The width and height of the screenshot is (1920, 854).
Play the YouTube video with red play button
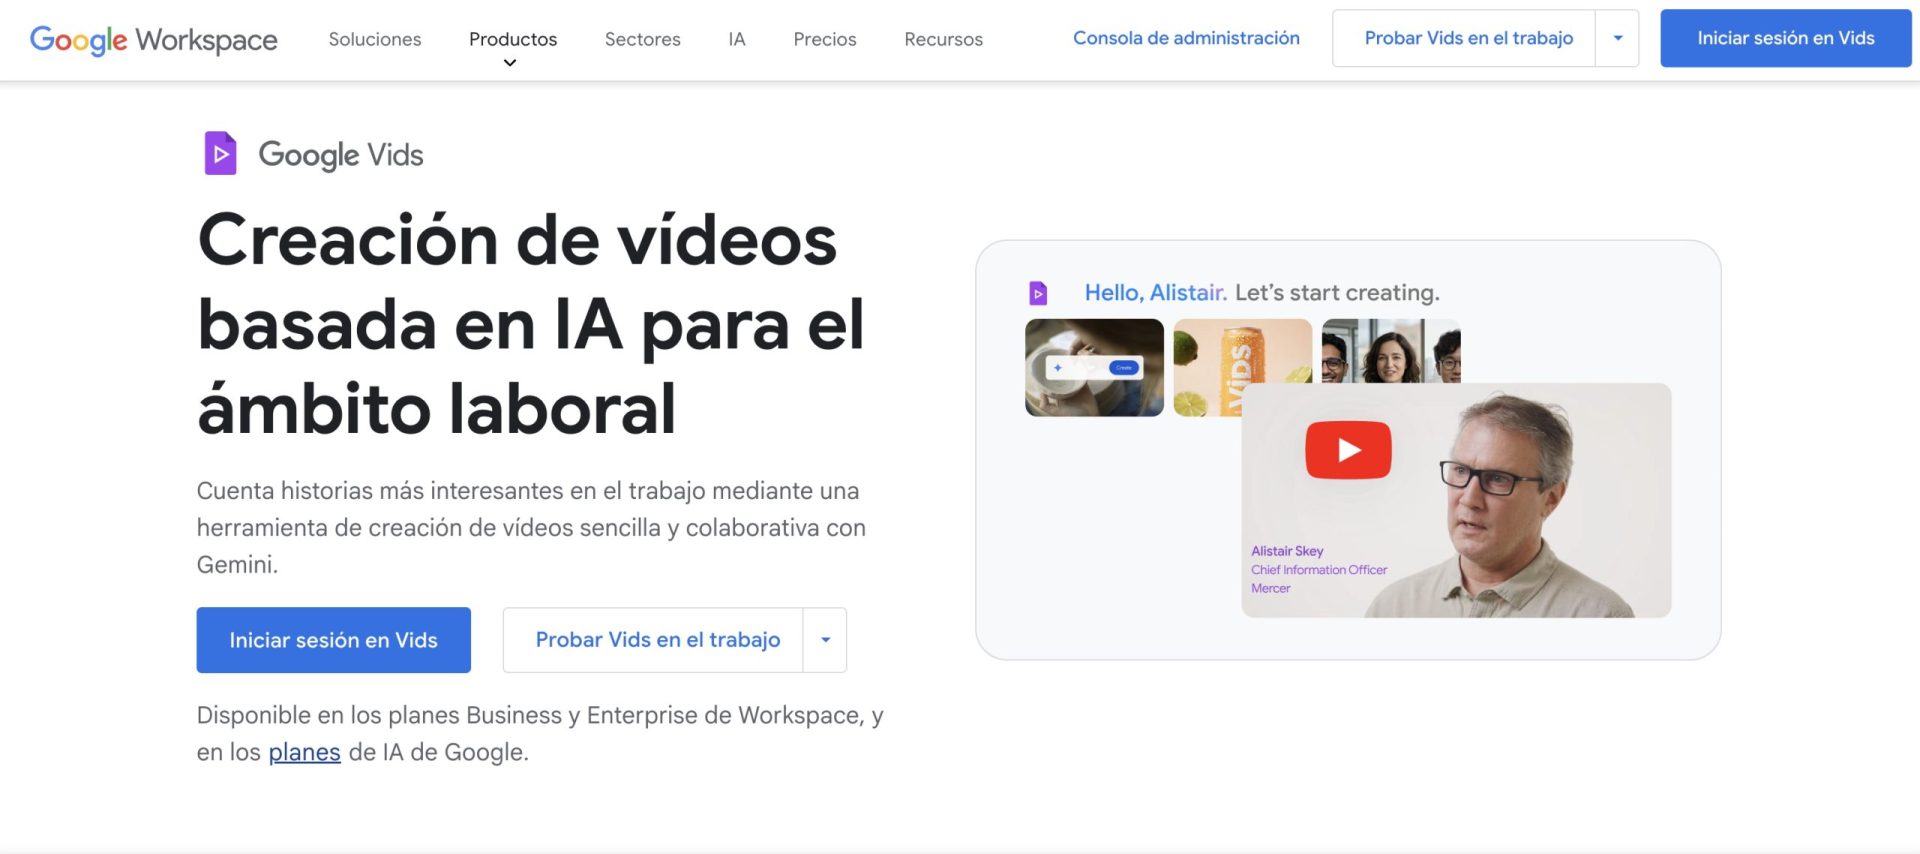(x=1348, y=450)
